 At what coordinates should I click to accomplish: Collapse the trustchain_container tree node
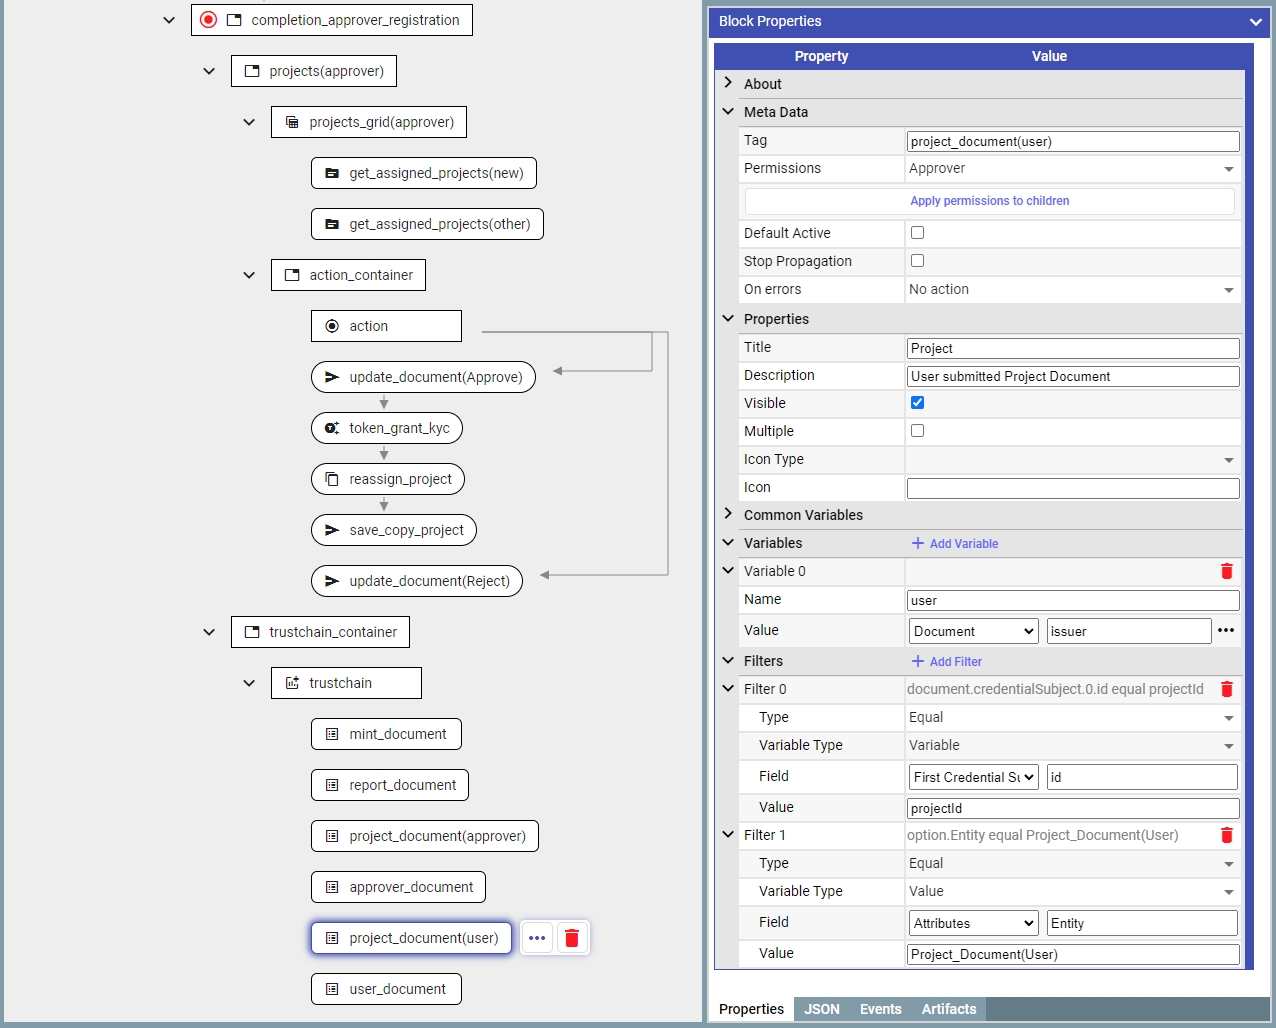coord(209,632)
